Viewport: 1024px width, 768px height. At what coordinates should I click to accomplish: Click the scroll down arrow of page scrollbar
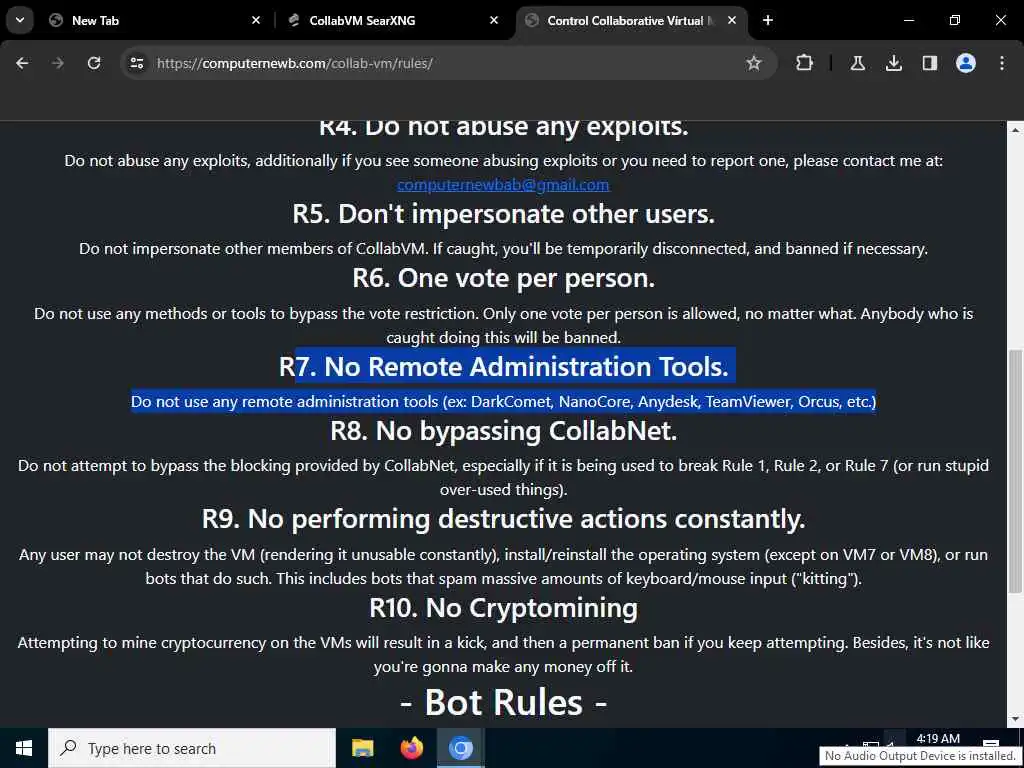(x=1016, y=719)
